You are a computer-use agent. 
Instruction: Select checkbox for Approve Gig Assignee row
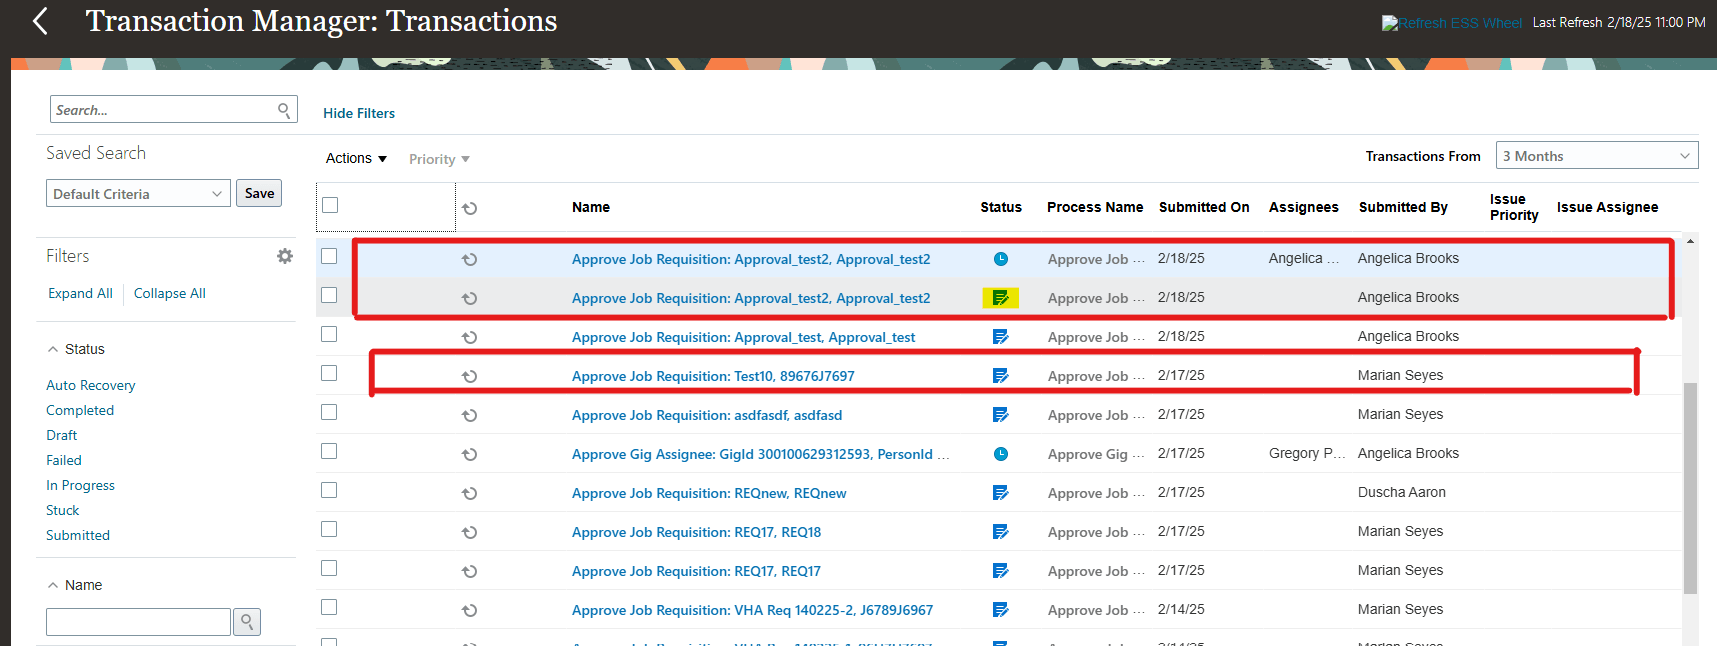pos(329,451)
